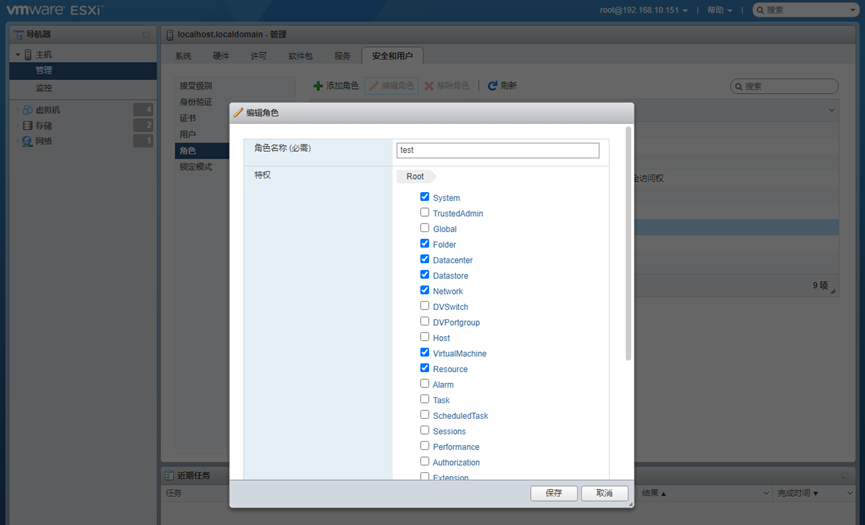This screenshot has height=525, width=865.
Task: Check the Performance privilege checkbox
Action: pos(424,446)
